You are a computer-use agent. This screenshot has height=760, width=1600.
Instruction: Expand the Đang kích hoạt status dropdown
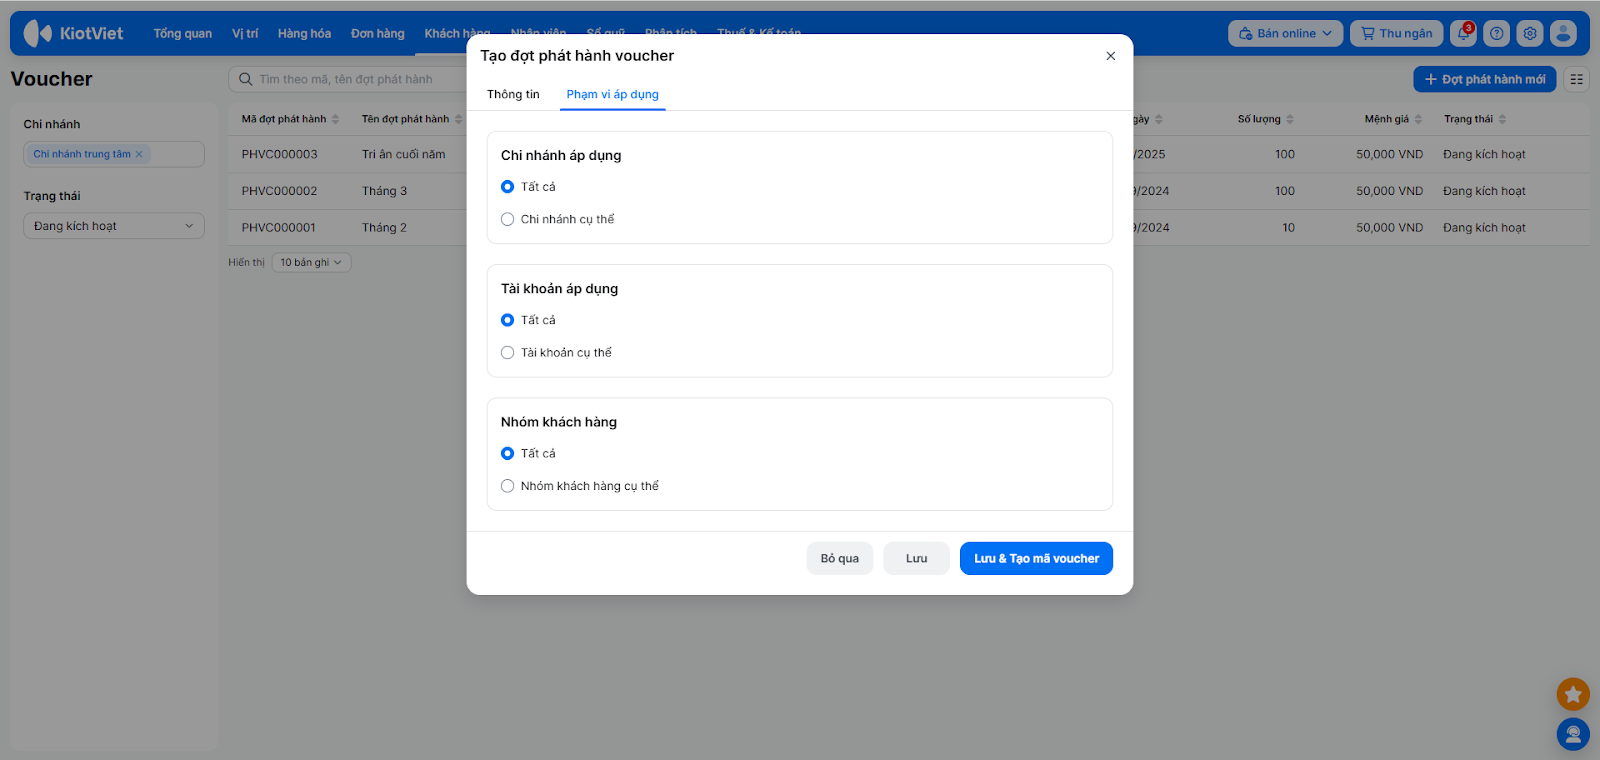coord(113,226)
